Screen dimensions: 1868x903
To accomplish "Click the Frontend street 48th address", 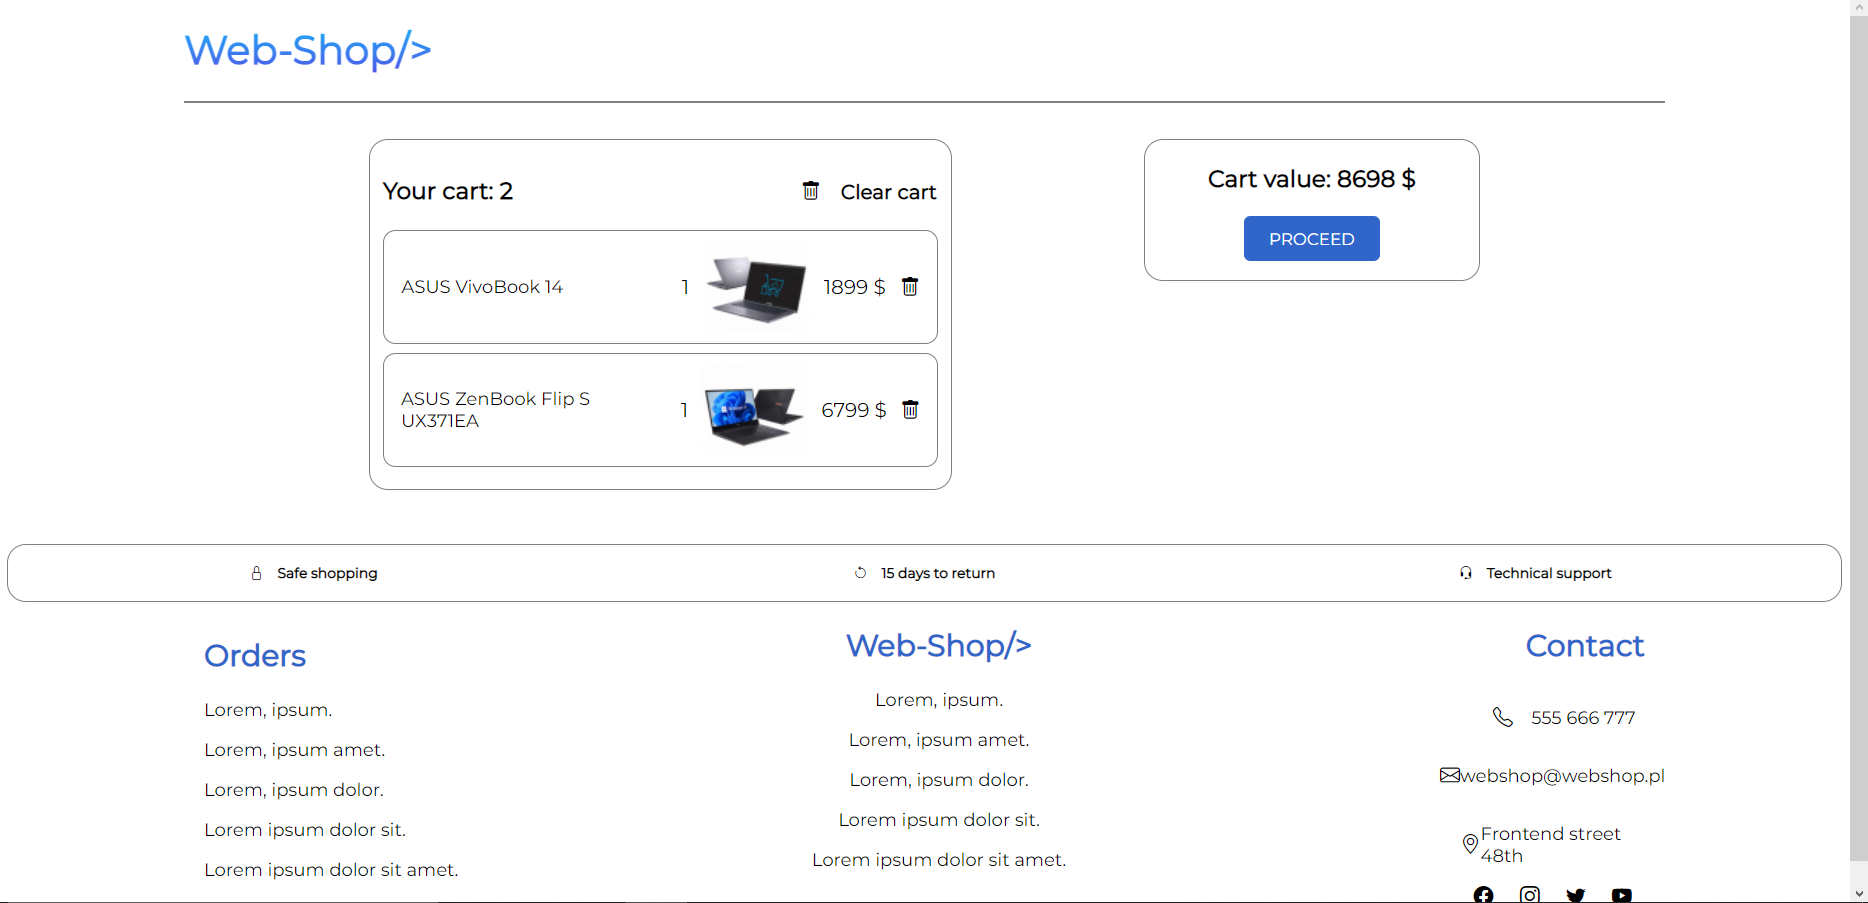I will pyautogui.click(x=1550, y=844).
